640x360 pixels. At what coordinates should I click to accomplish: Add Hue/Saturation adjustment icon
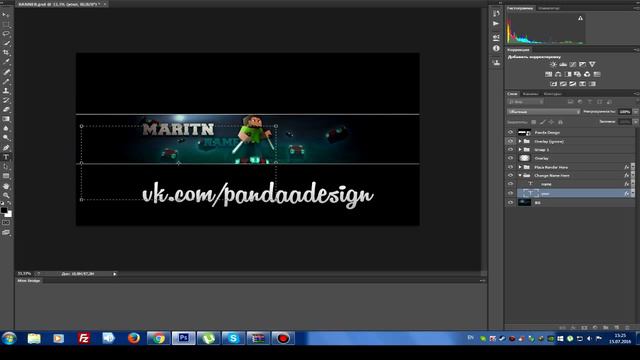coord(549,74)
